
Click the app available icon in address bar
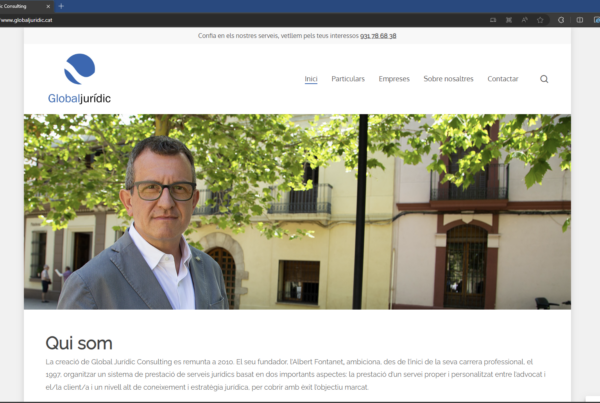493,20
